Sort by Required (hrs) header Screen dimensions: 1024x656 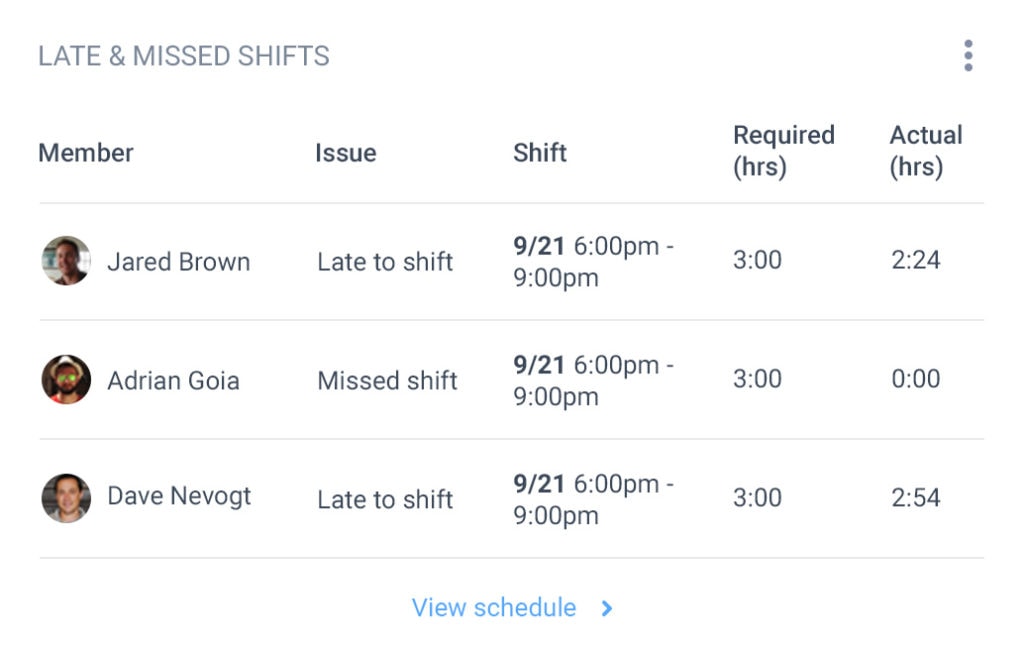[x=784, y=150]
